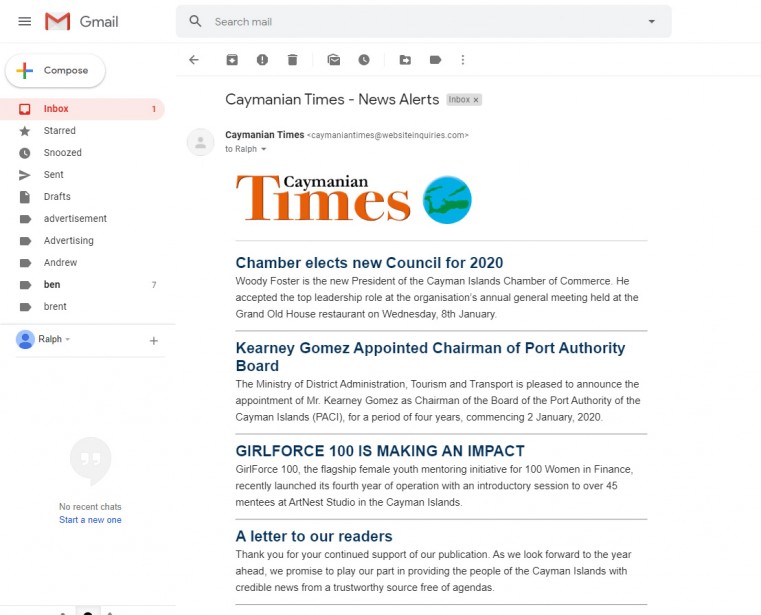Click the 'No recent chats' text
761x615 pixels.
(x=90, y=506)
